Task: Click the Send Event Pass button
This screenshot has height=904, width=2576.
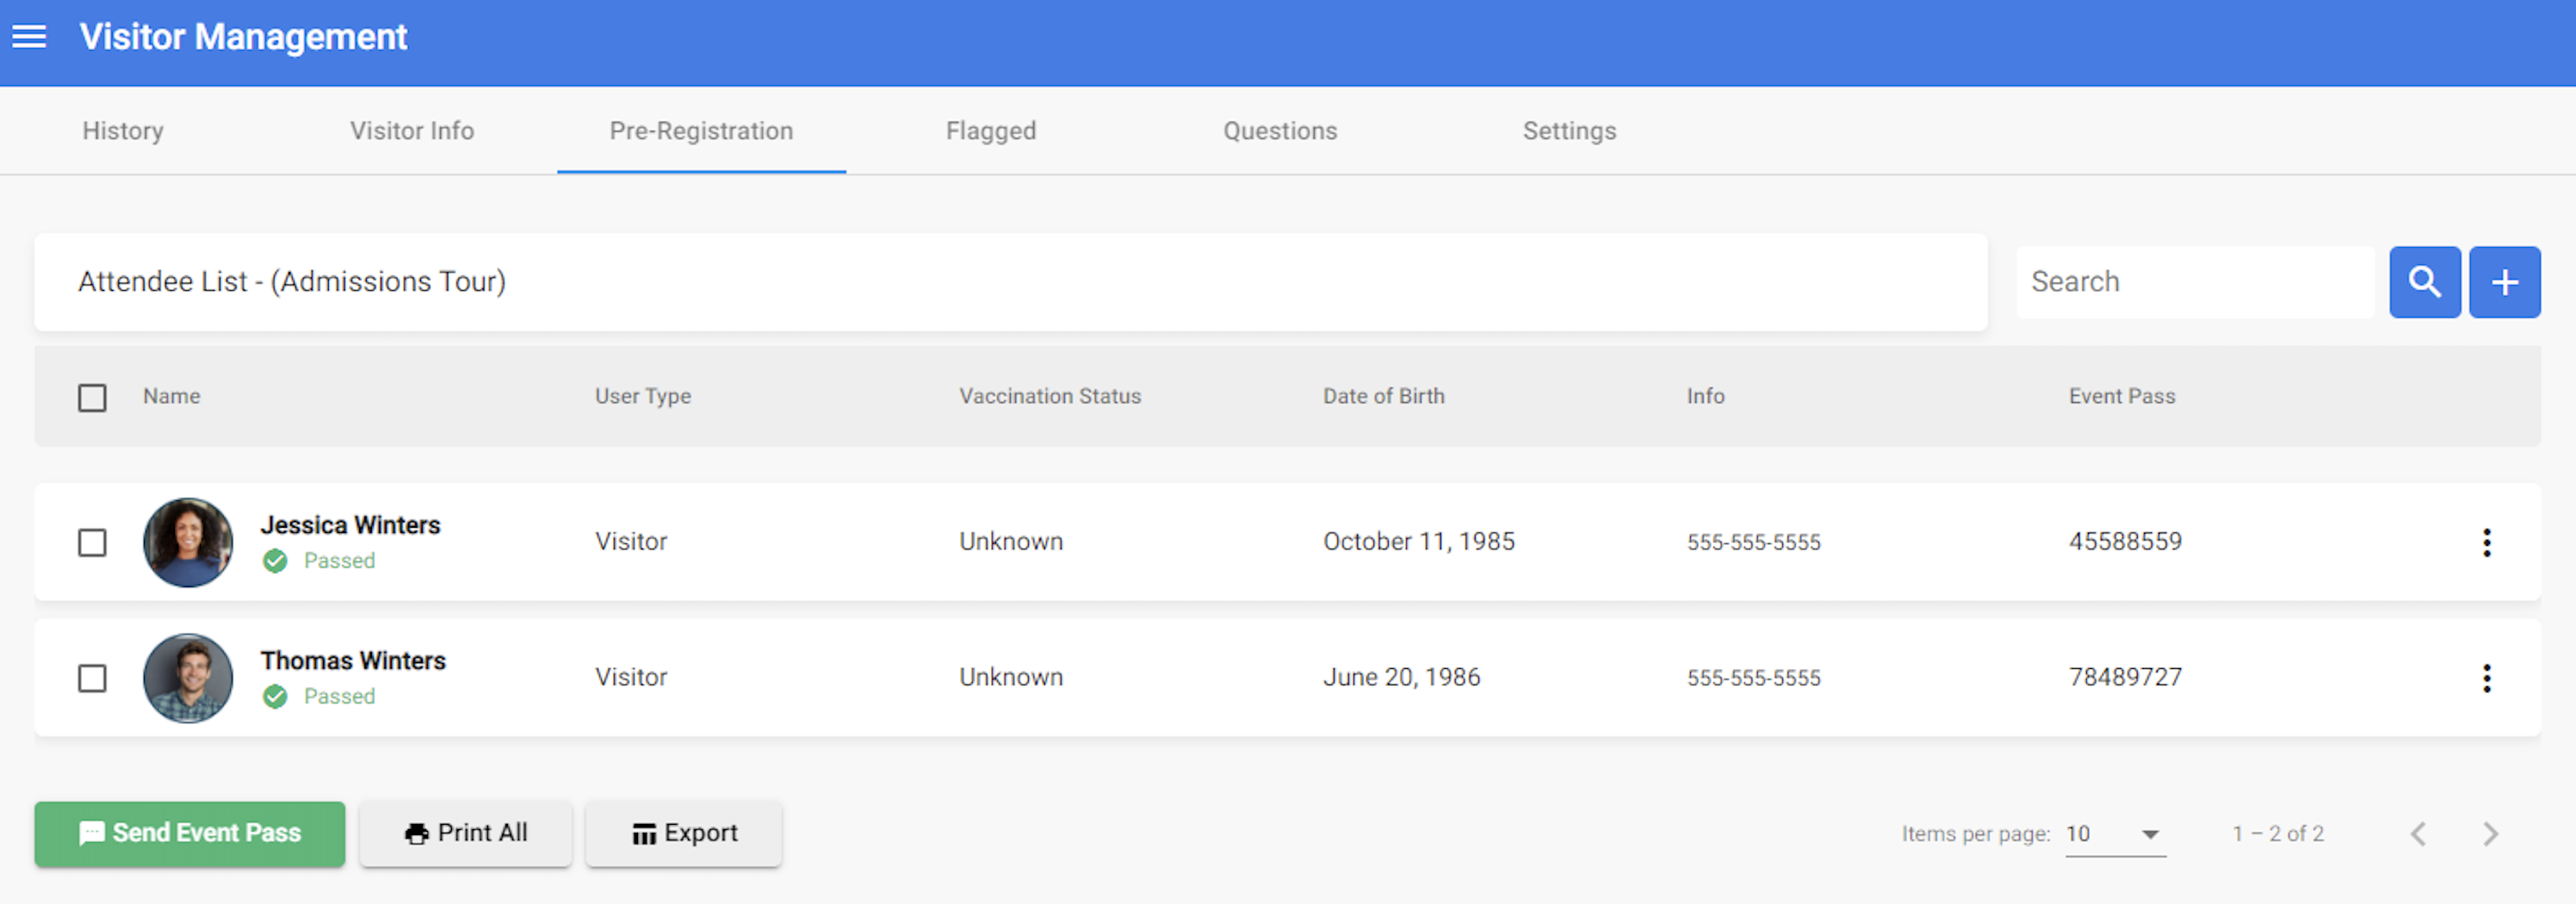Action: (x=190, y=834)
